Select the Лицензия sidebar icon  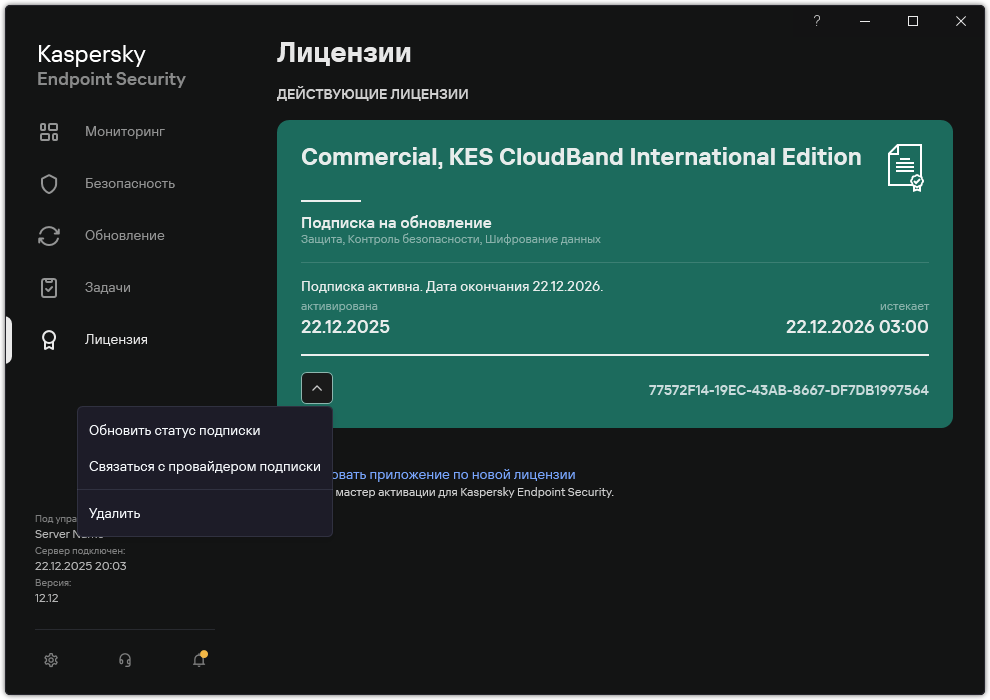49,339
